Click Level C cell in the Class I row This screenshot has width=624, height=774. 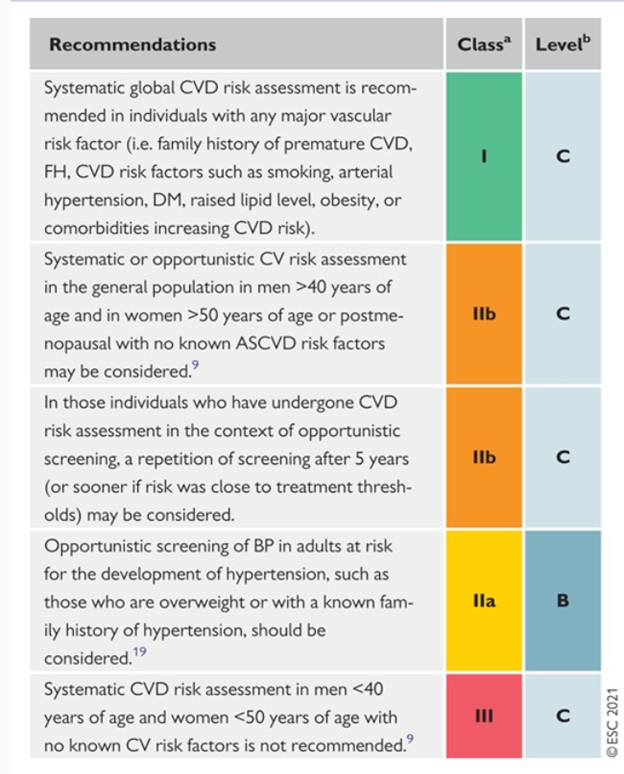point(564,156)
